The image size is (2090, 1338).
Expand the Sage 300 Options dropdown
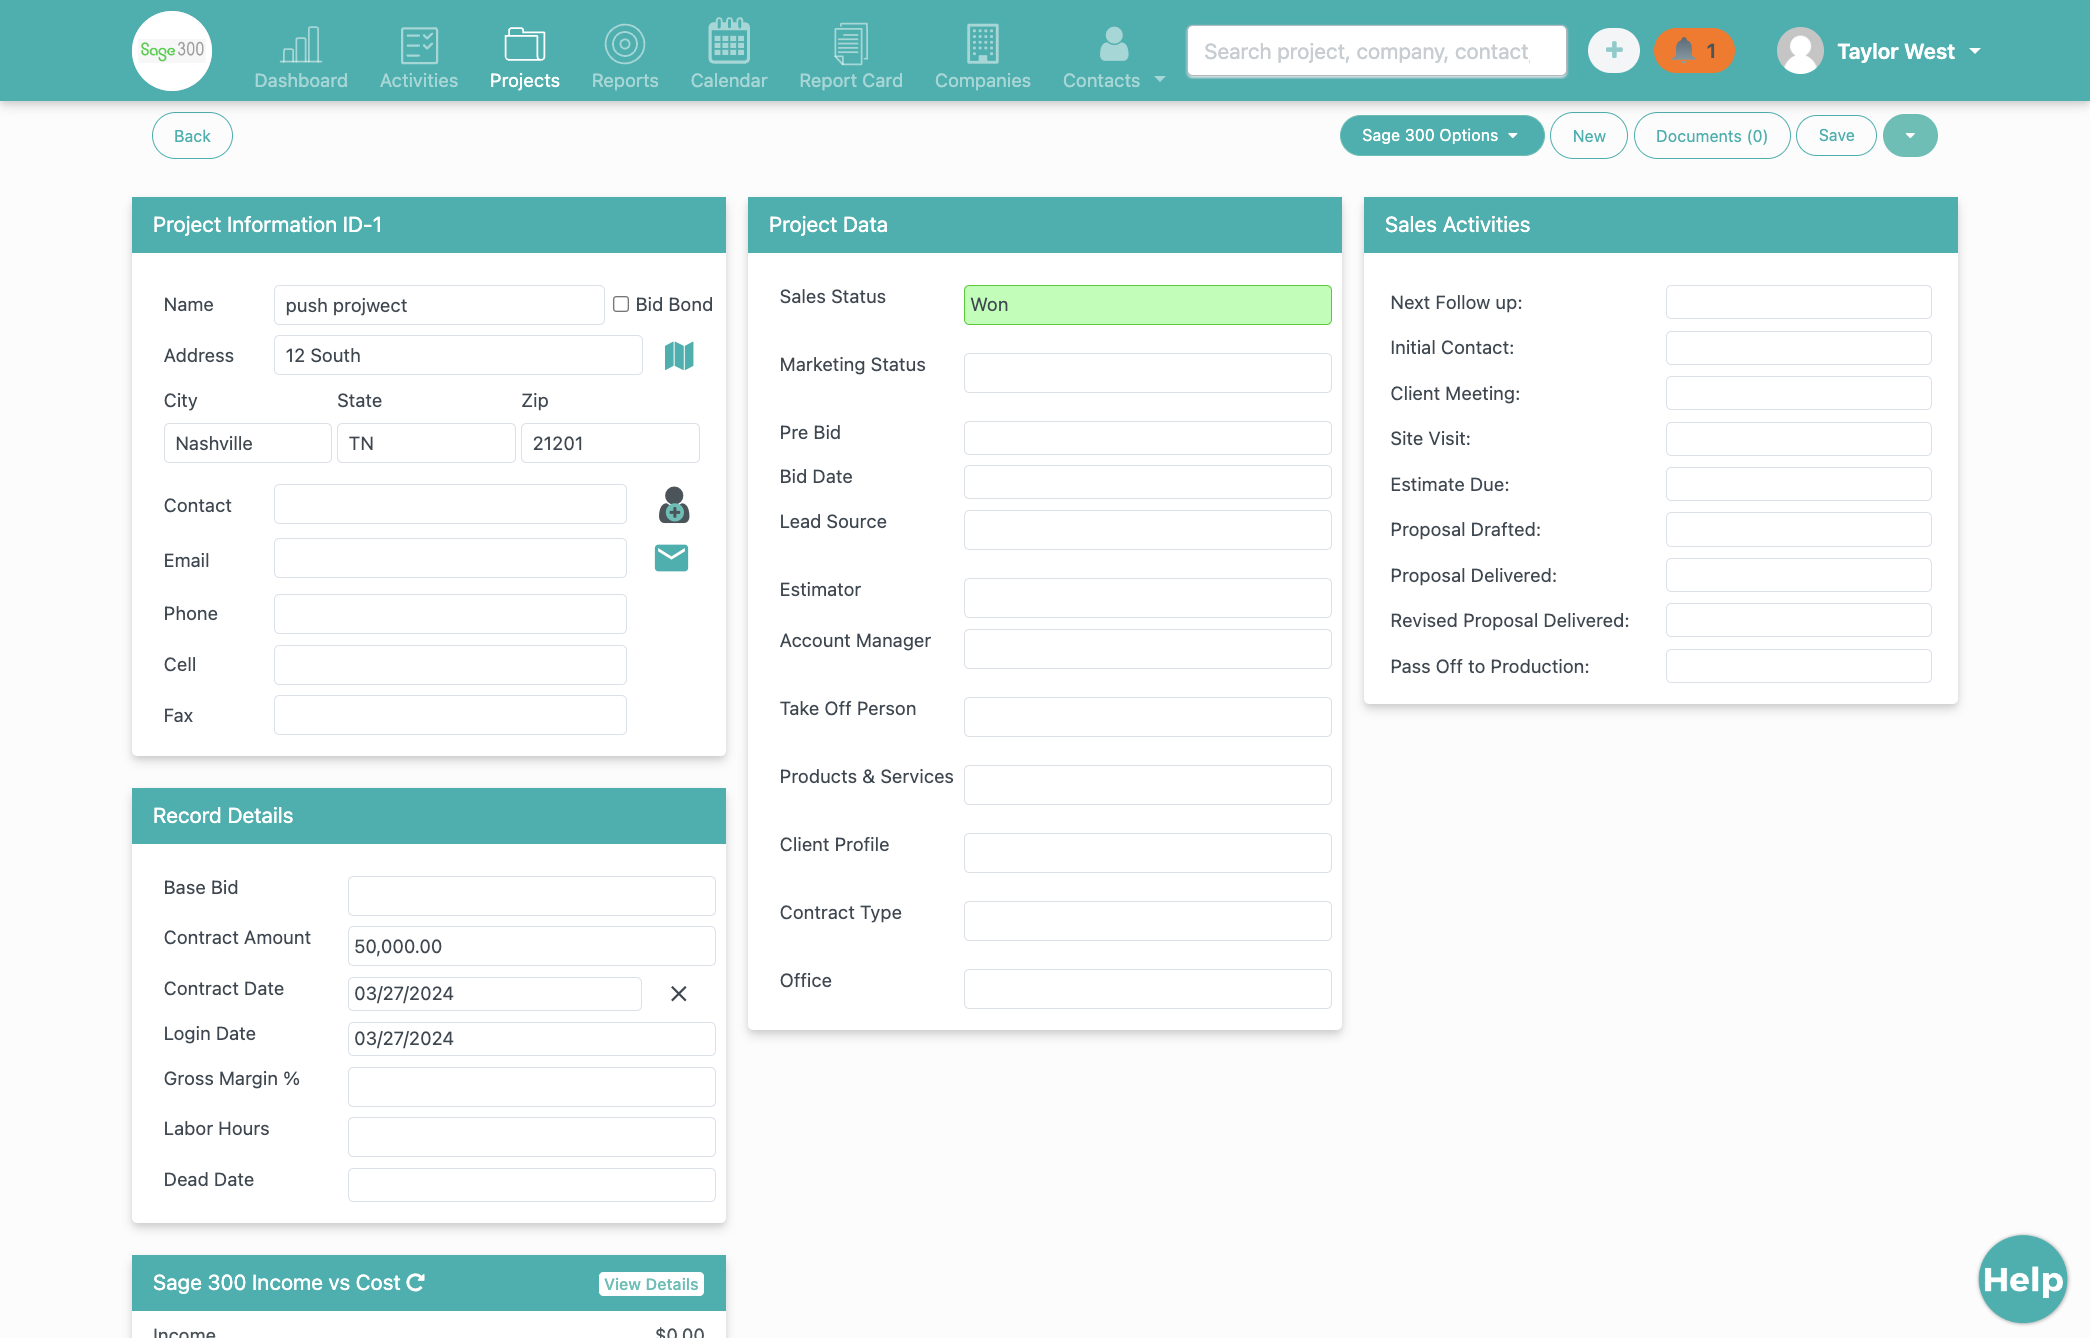(1441, 135)
